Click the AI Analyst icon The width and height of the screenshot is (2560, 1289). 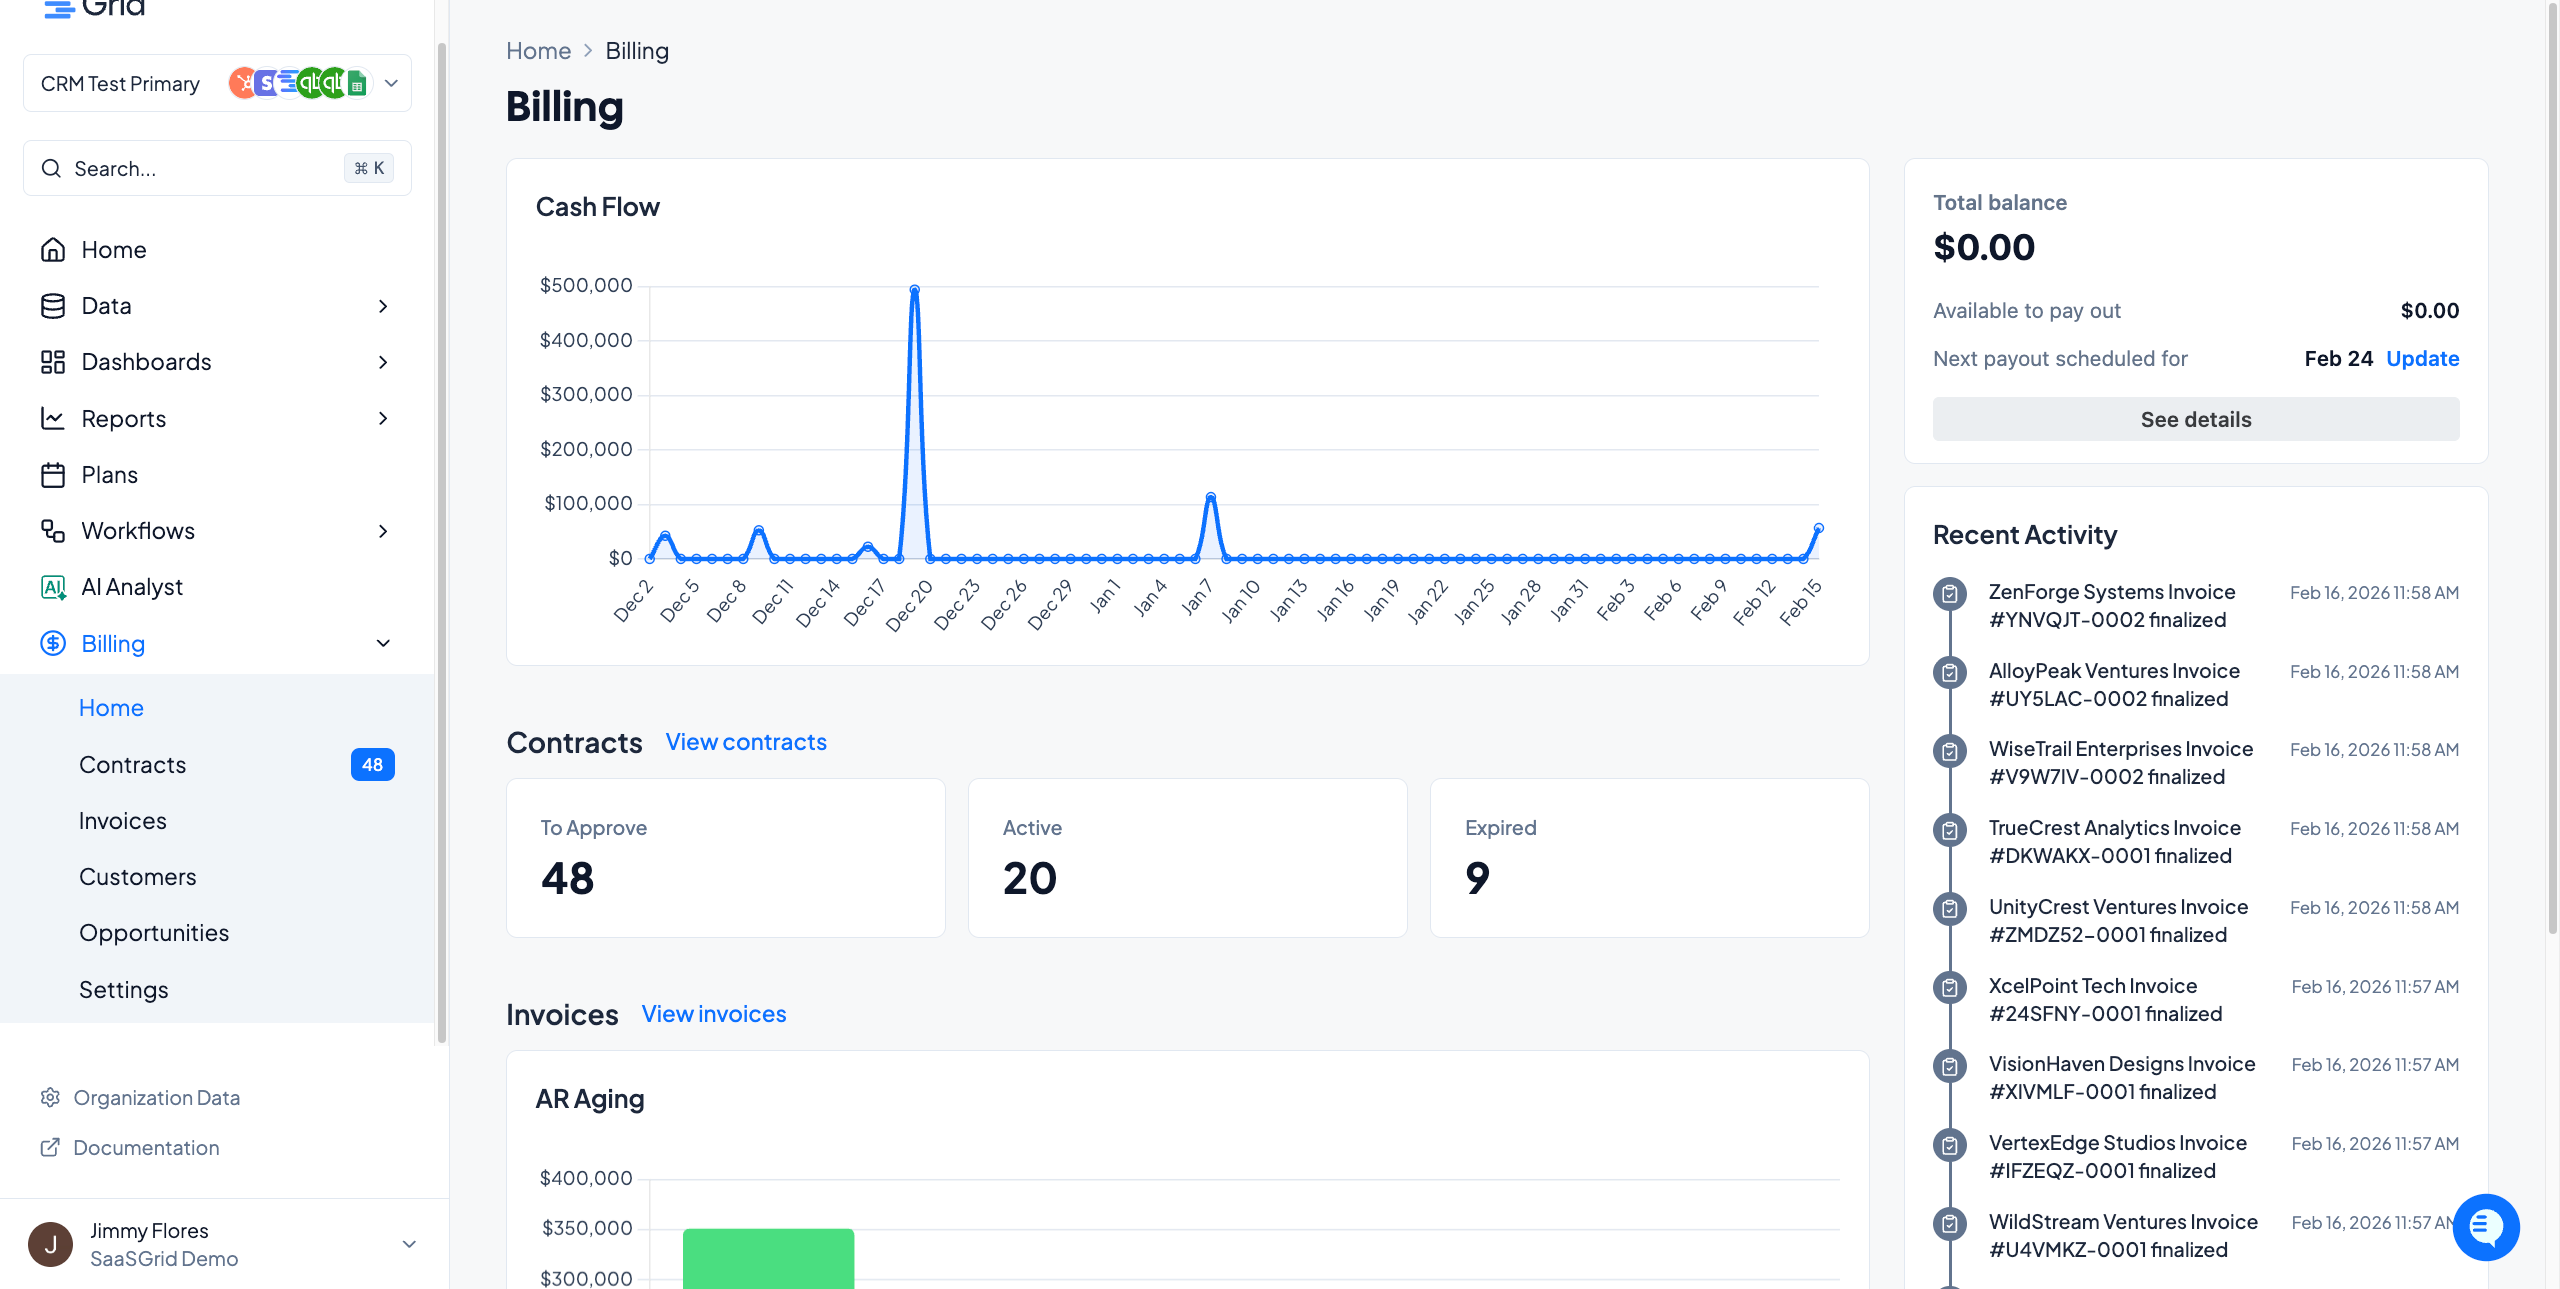coord(53,587)
